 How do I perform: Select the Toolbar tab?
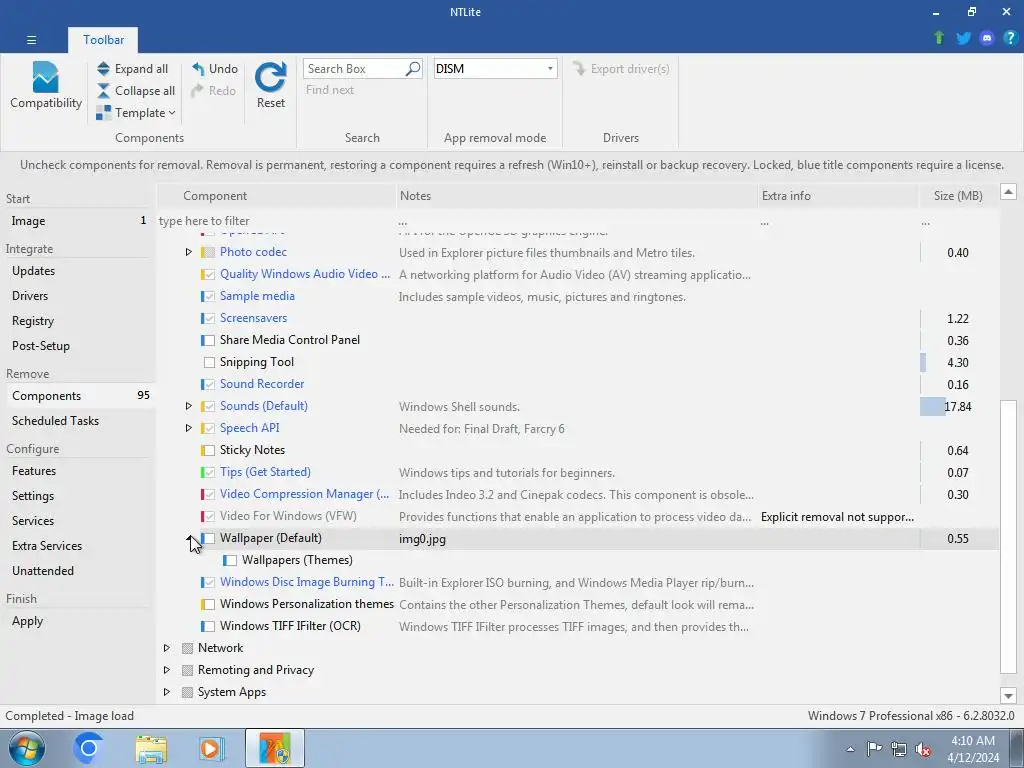(103, 40)
